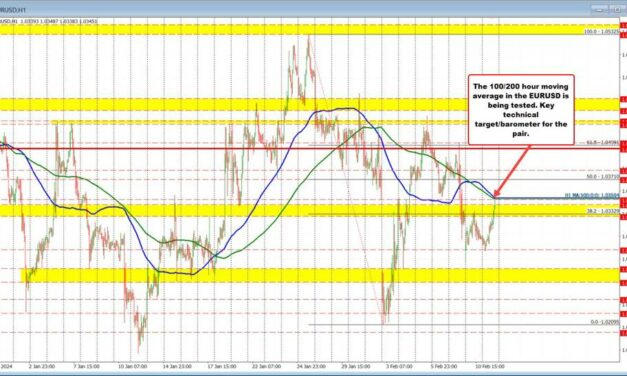Click the 10 Jan 07:00 time label

132,366
